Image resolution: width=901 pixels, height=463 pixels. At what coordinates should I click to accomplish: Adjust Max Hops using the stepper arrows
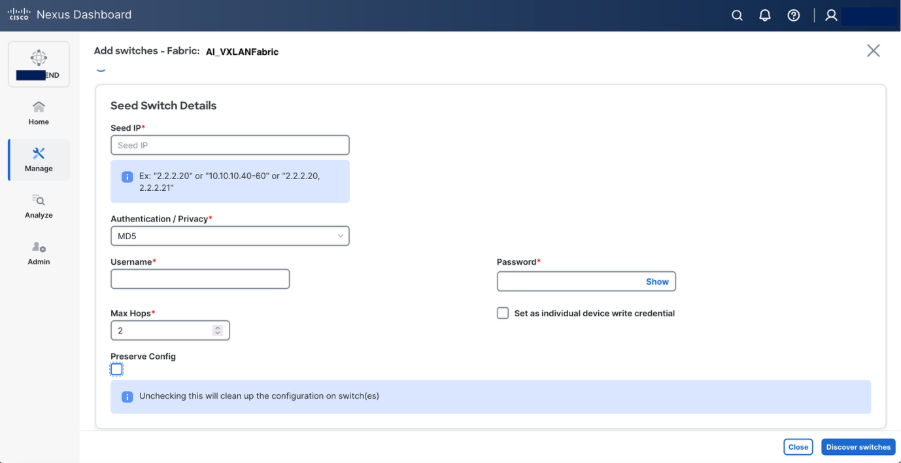(x=217, y=330)
